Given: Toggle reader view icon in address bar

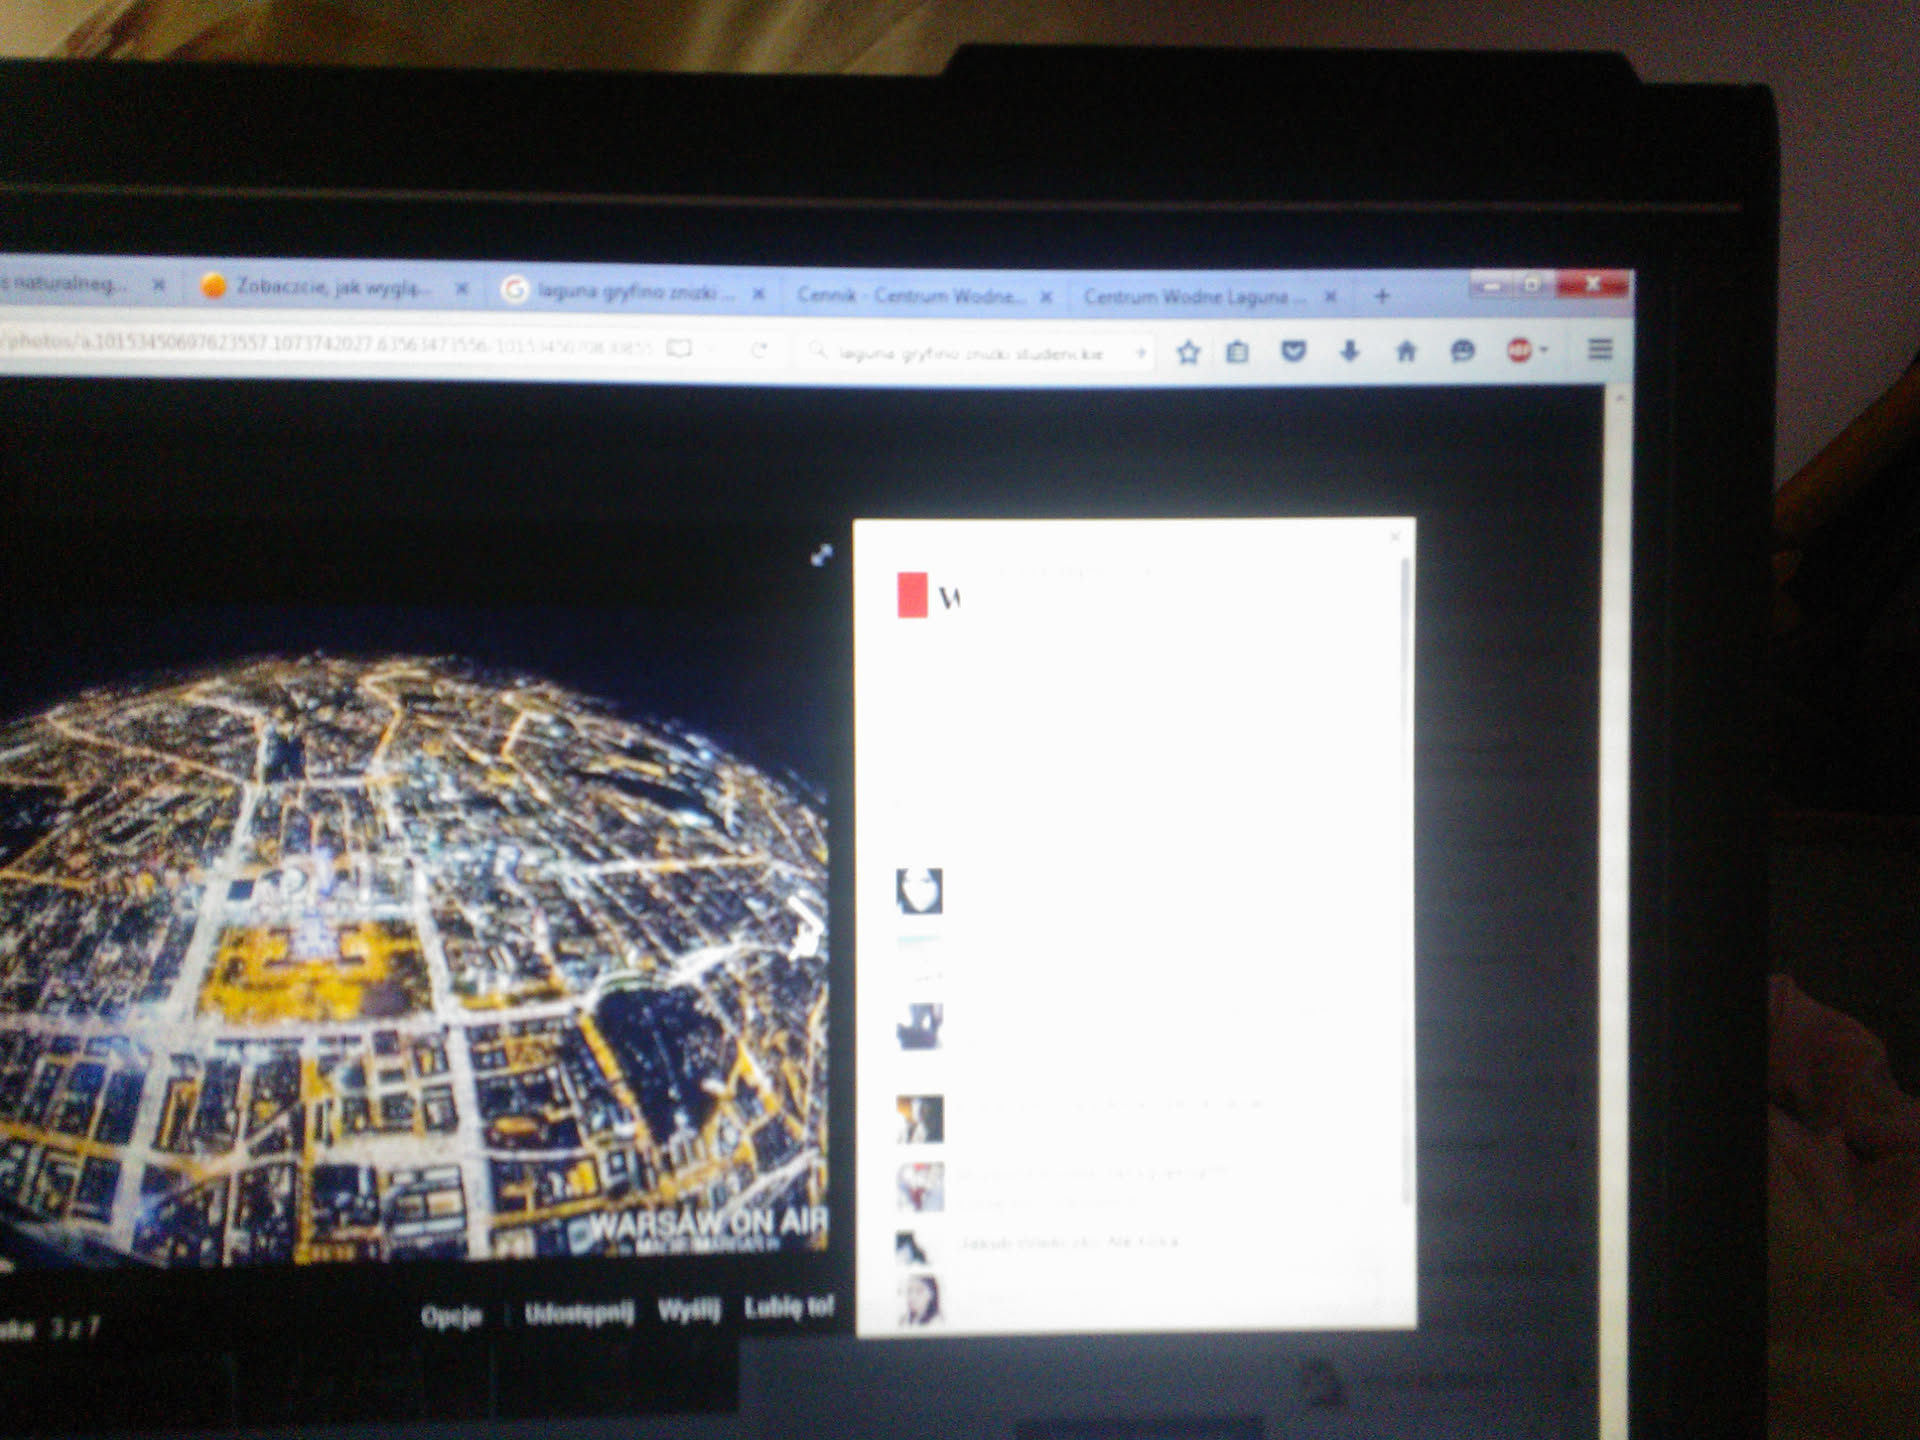Looking at the screenshot, I should click(680, 348).
